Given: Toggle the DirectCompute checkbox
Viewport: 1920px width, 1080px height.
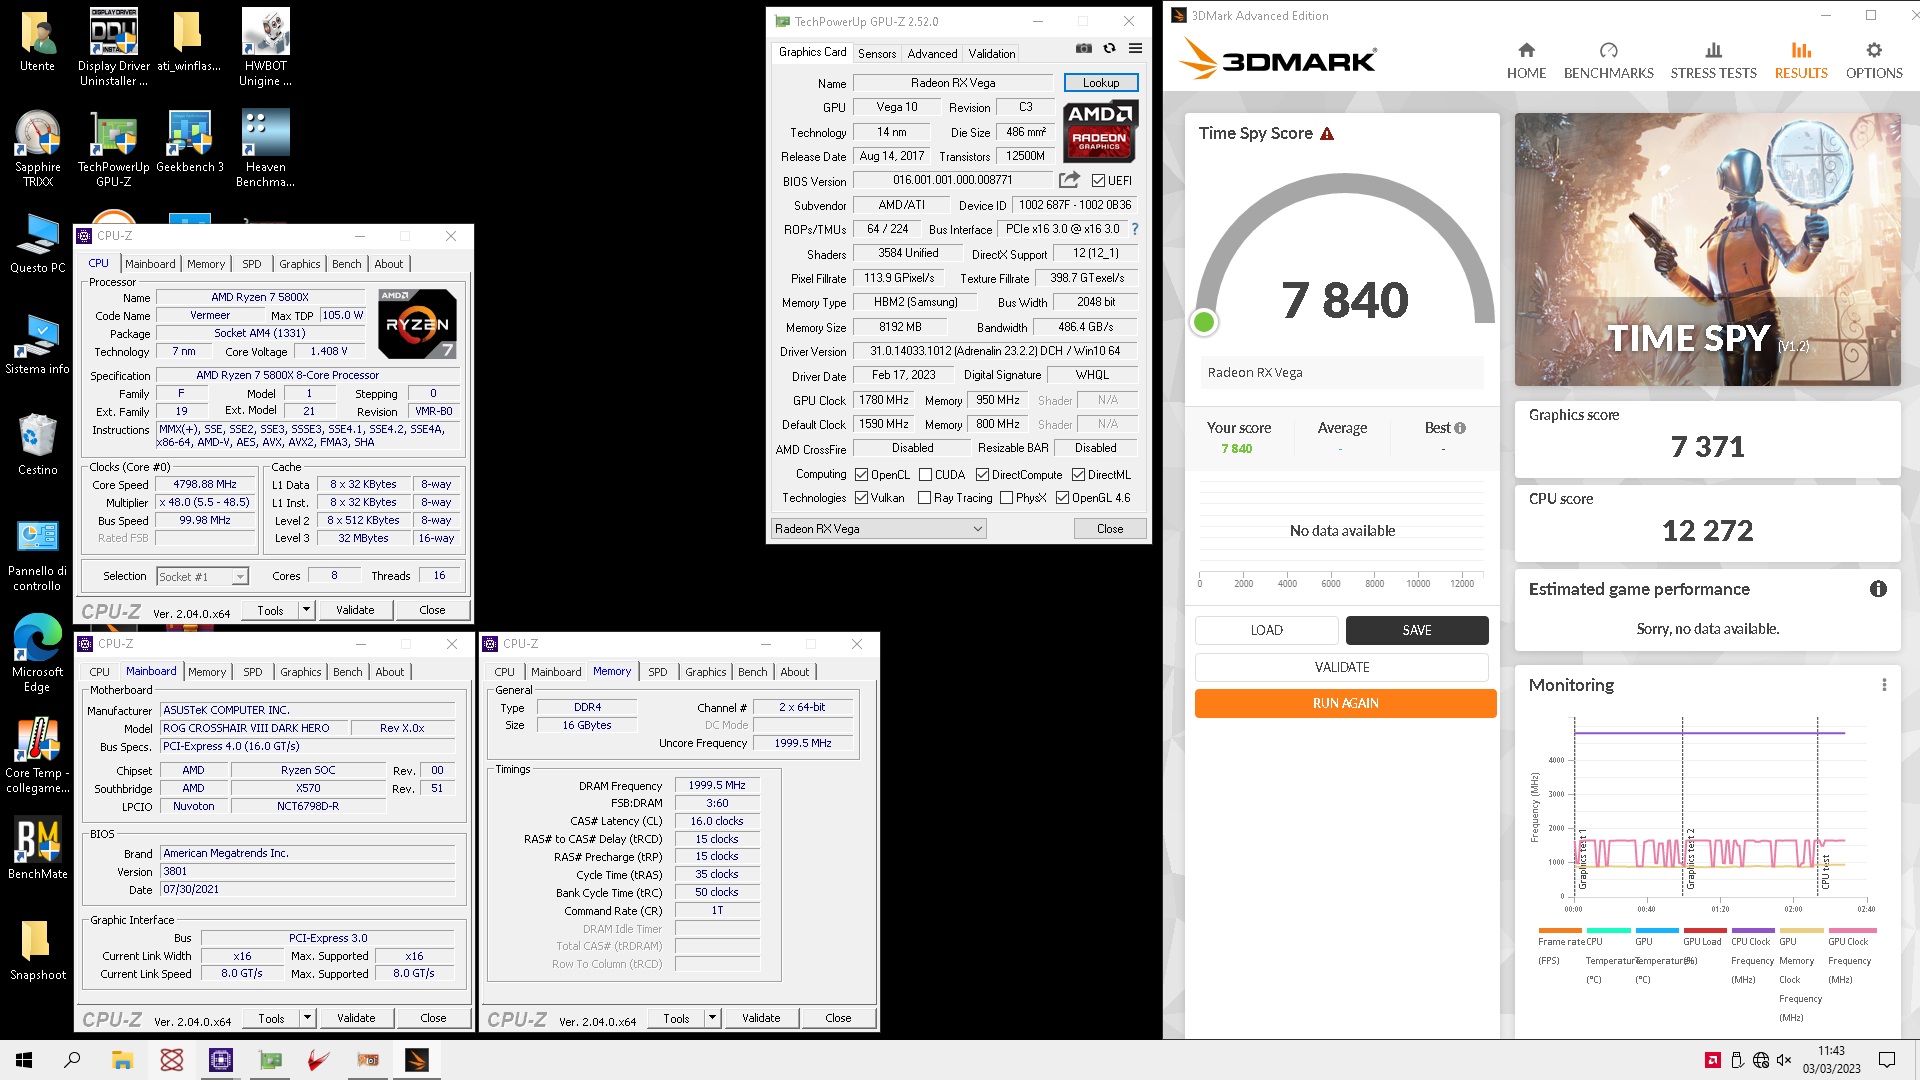Looking at the screenshot, I should click(x=982, y=475).
